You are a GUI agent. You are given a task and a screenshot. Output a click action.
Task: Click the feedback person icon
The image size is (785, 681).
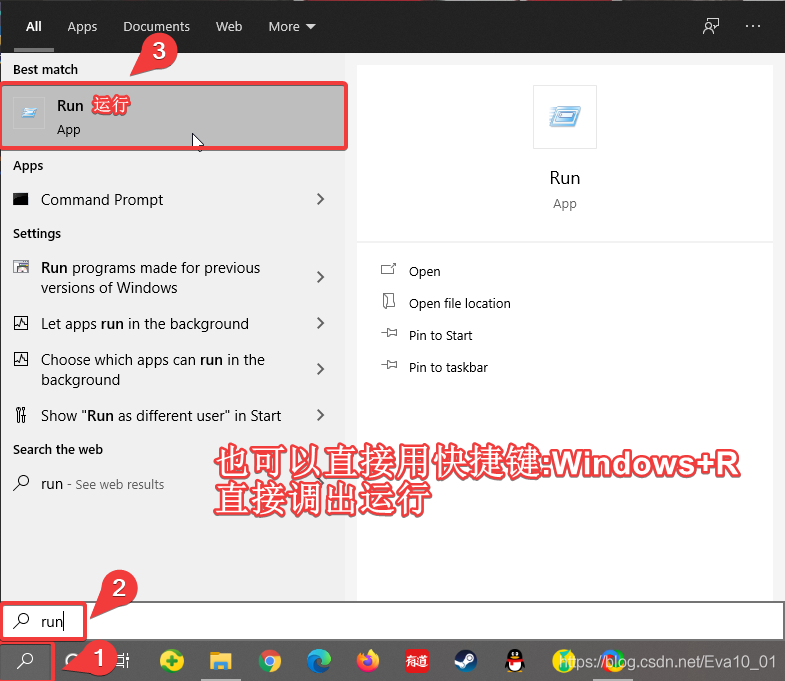click(x=710, y=26)
